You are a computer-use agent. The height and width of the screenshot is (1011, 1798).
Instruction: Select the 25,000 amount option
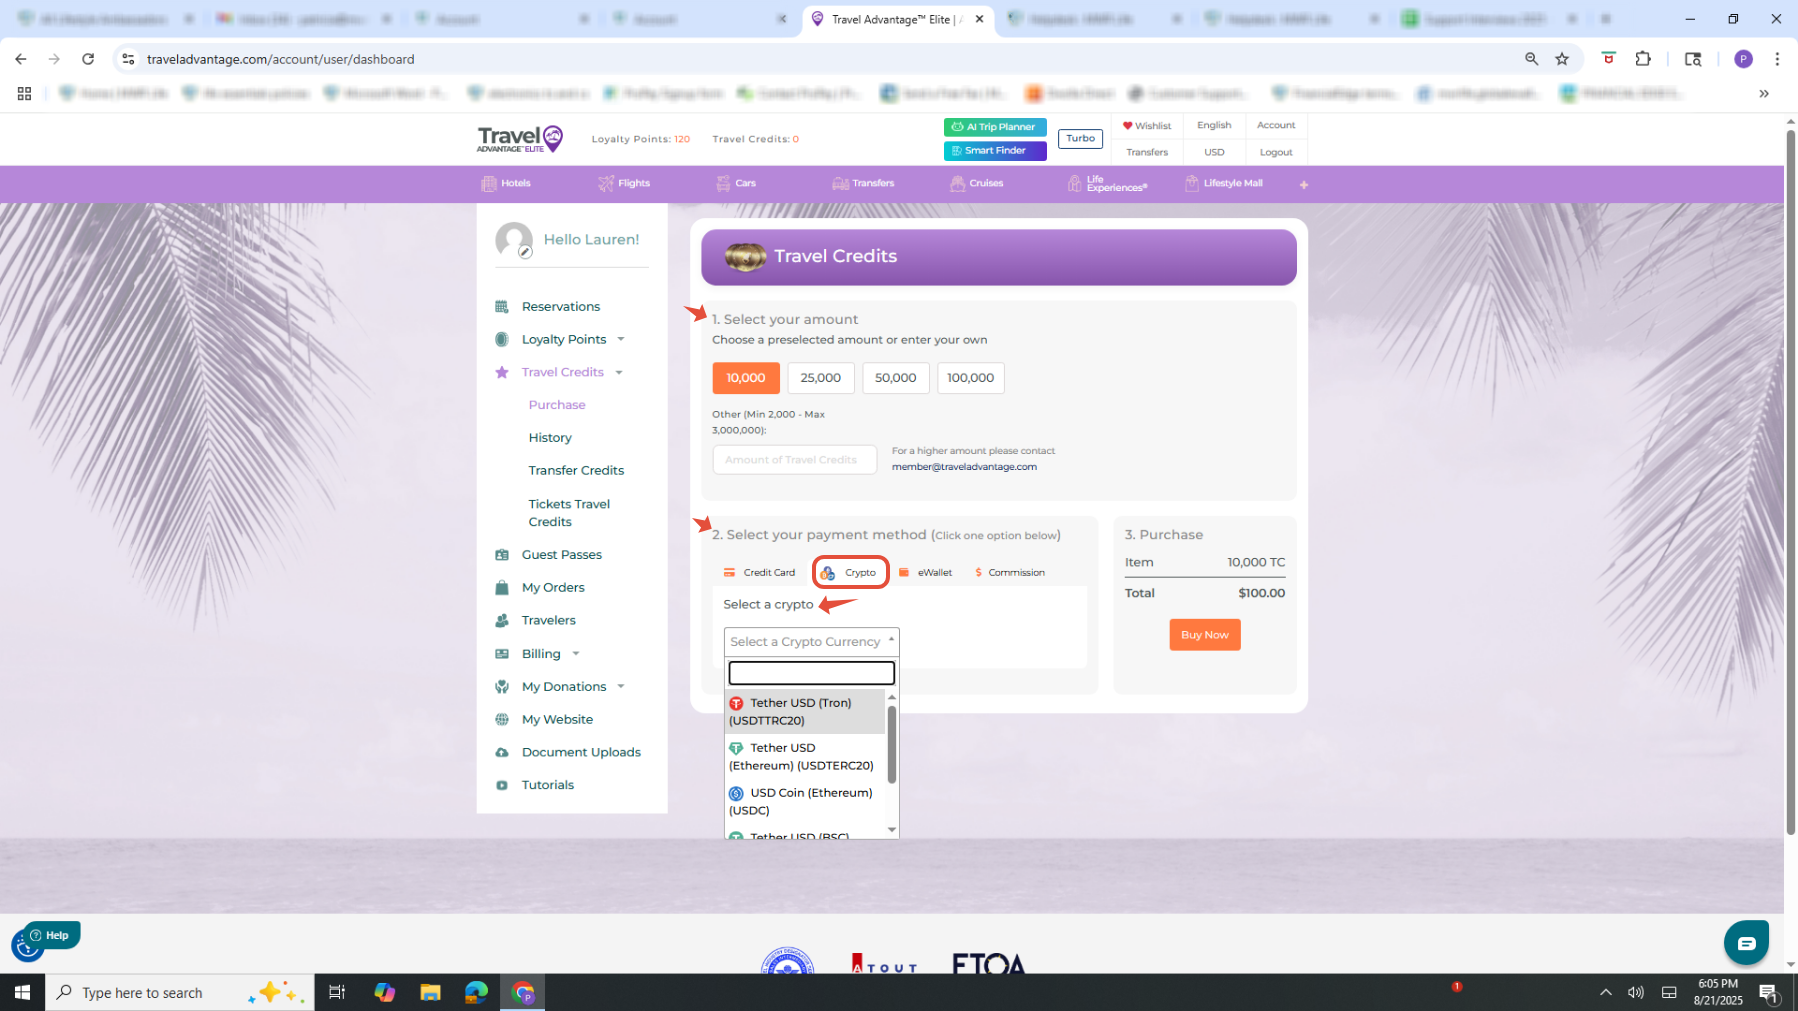(821, 378)
